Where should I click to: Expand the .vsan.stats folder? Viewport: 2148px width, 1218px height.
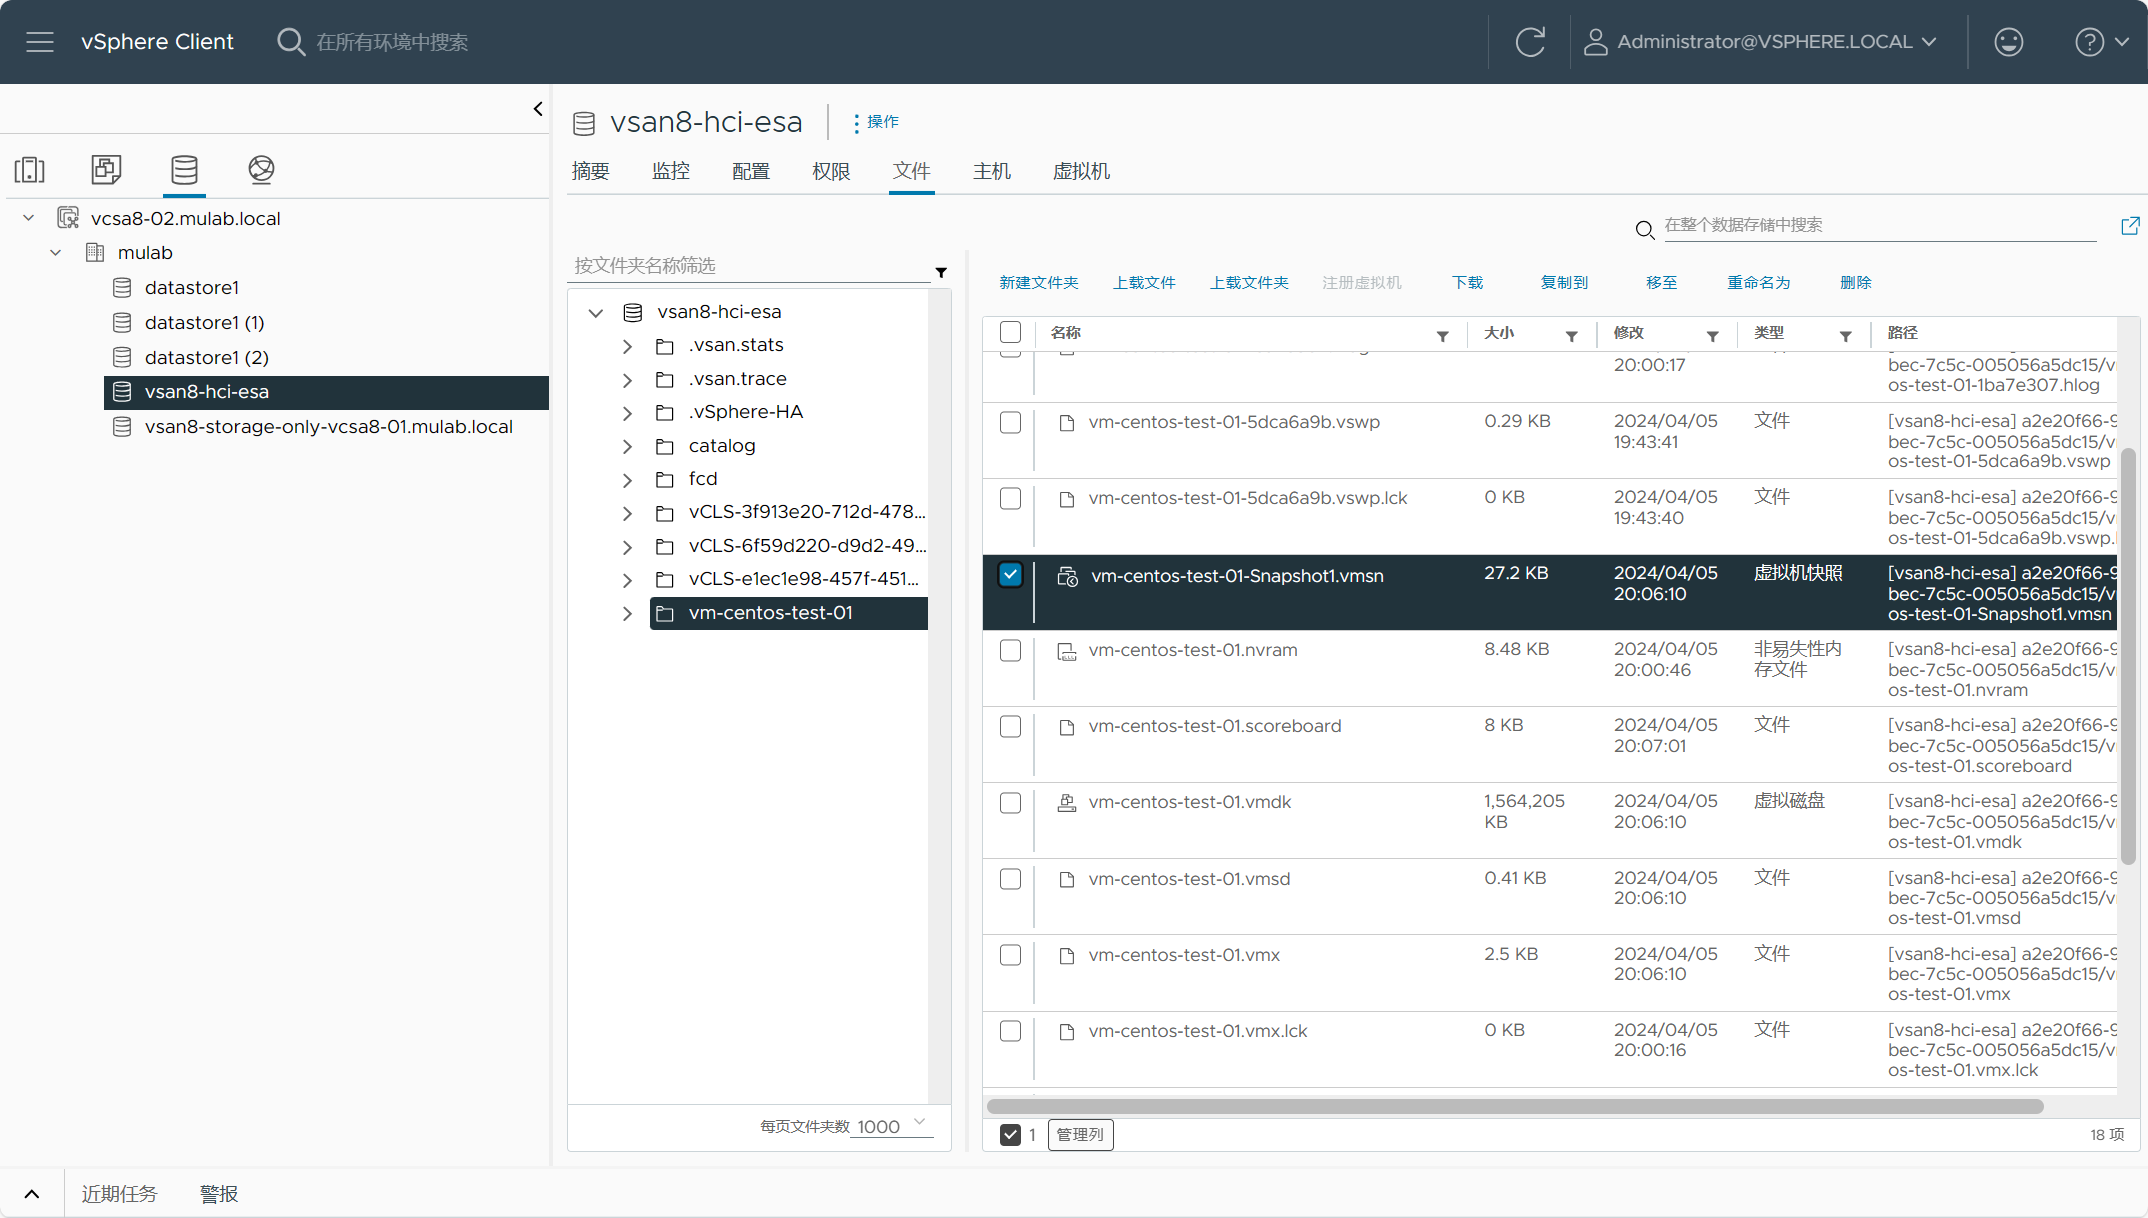pos(627,346)
